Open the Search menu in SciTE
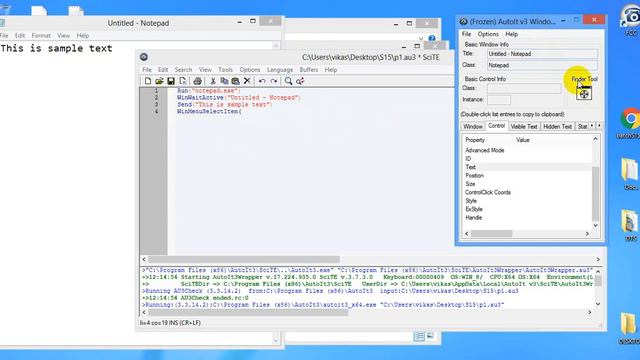 coord(183,70)
